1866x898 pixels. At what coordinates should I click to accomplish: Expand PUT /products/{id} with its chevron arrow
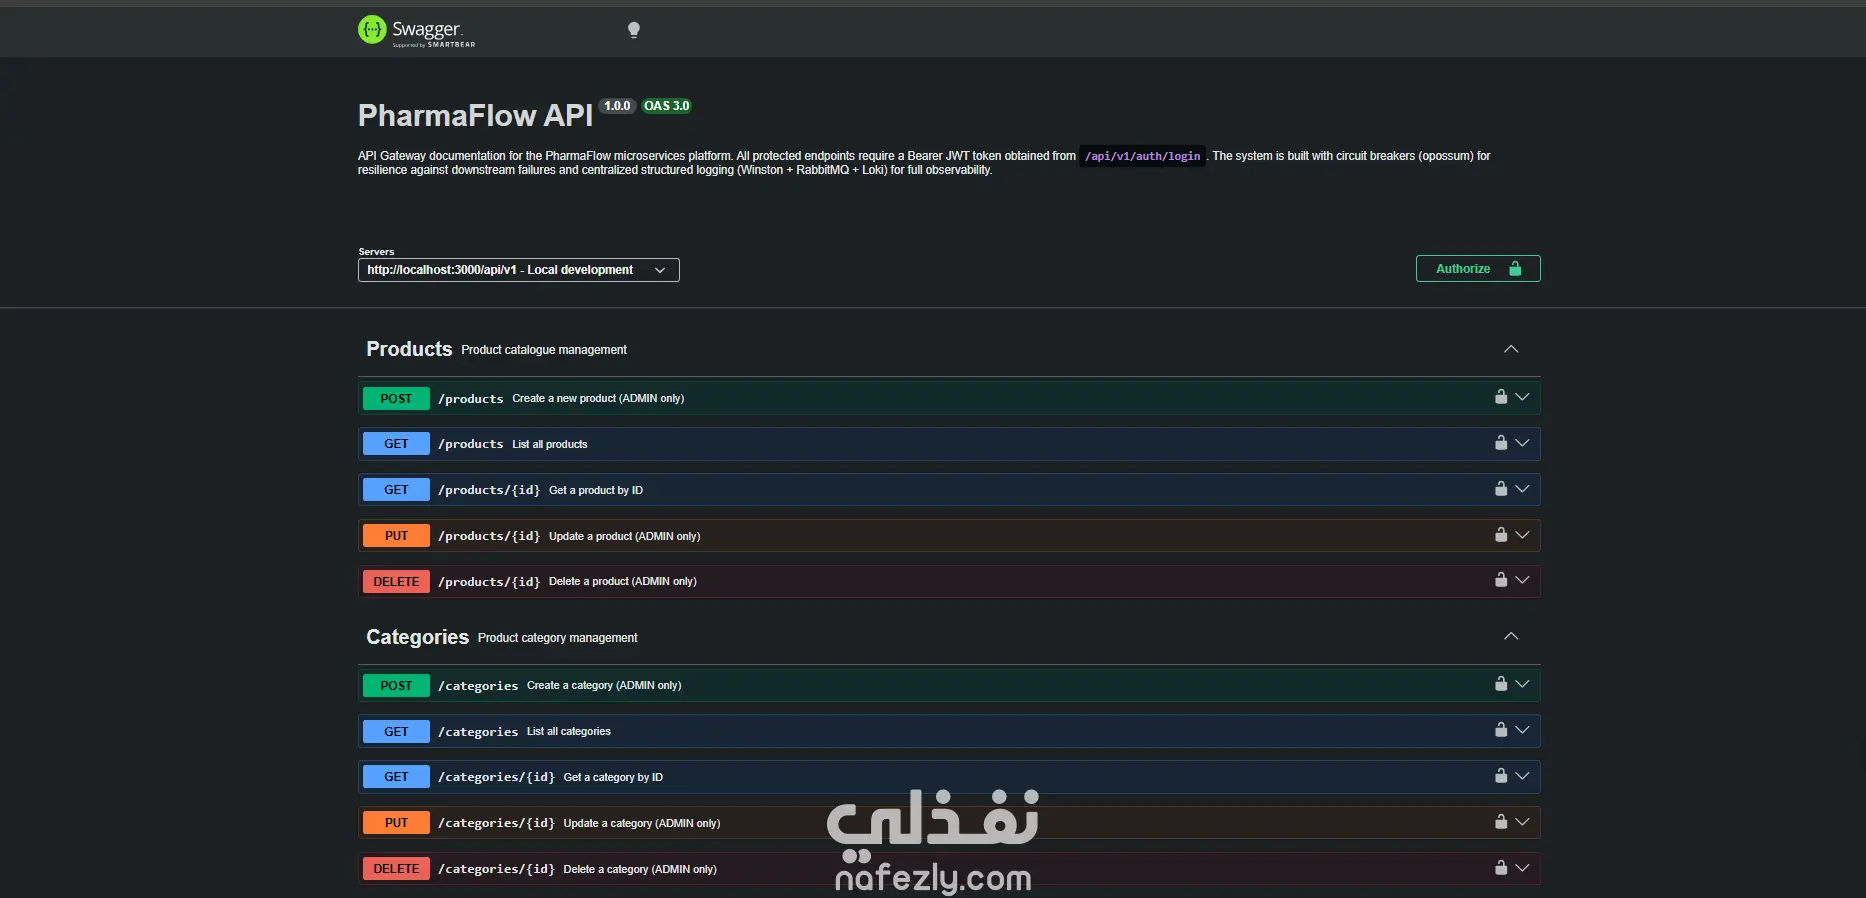tap(1522, 535)
